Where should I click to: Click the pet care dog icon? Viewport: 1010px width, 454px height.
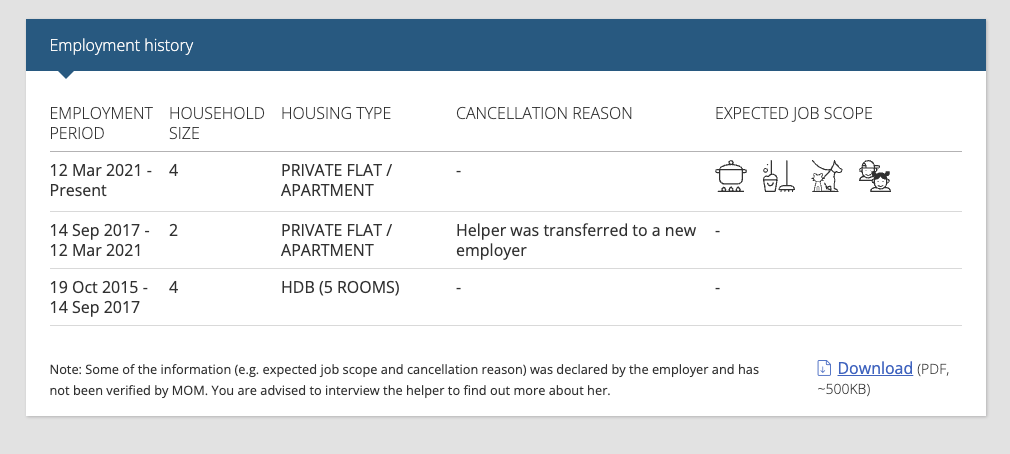[826, 176]
